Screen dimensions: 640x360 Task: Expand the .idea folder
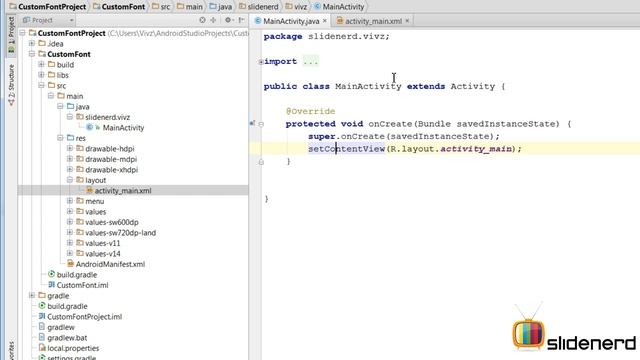tap(32, 43)
